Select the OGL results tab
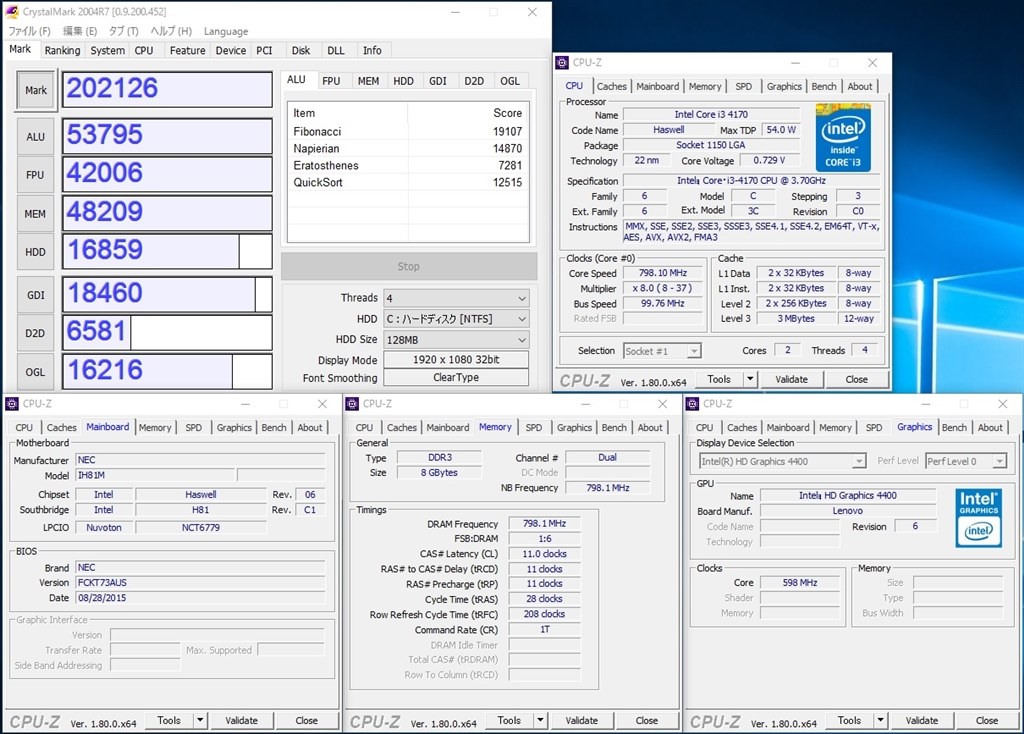Image resolution: width=1024 pixels, height=734 pixels. pyautogui.click(x=510, y=81)
